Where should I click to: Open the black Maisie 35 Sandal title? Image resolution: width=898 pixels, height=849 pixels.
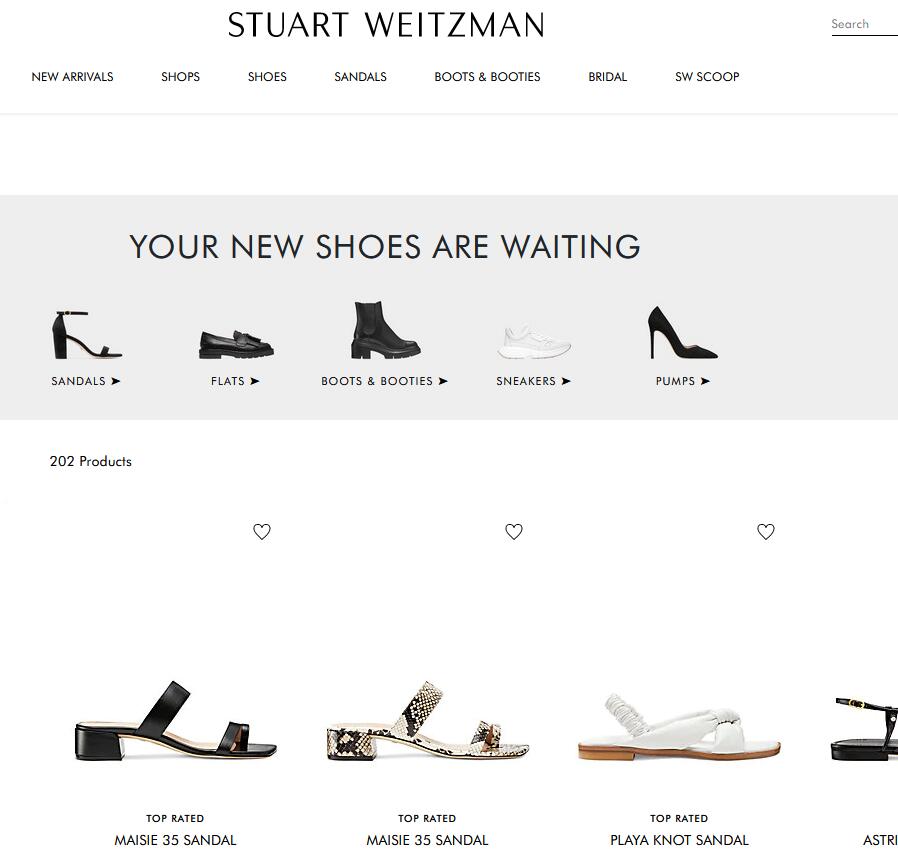(x=175, y=840)
